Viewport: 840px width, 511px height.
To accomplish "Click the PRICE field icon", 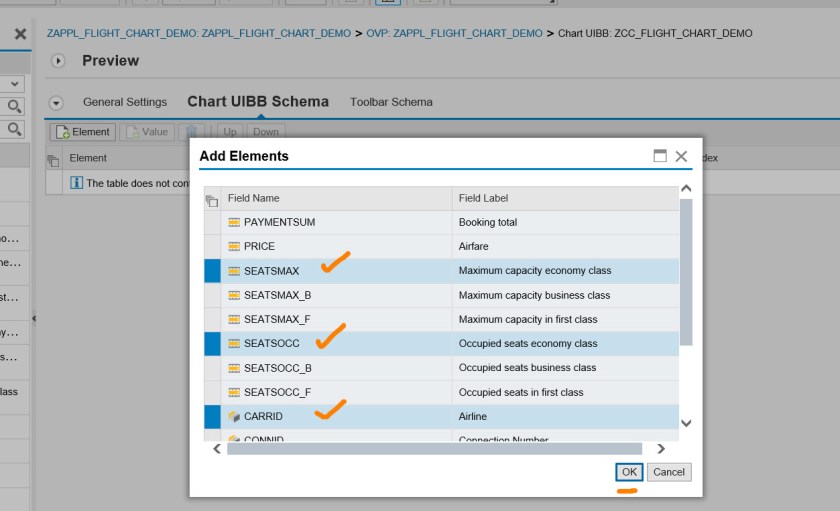I will click(x=234, y=246).
